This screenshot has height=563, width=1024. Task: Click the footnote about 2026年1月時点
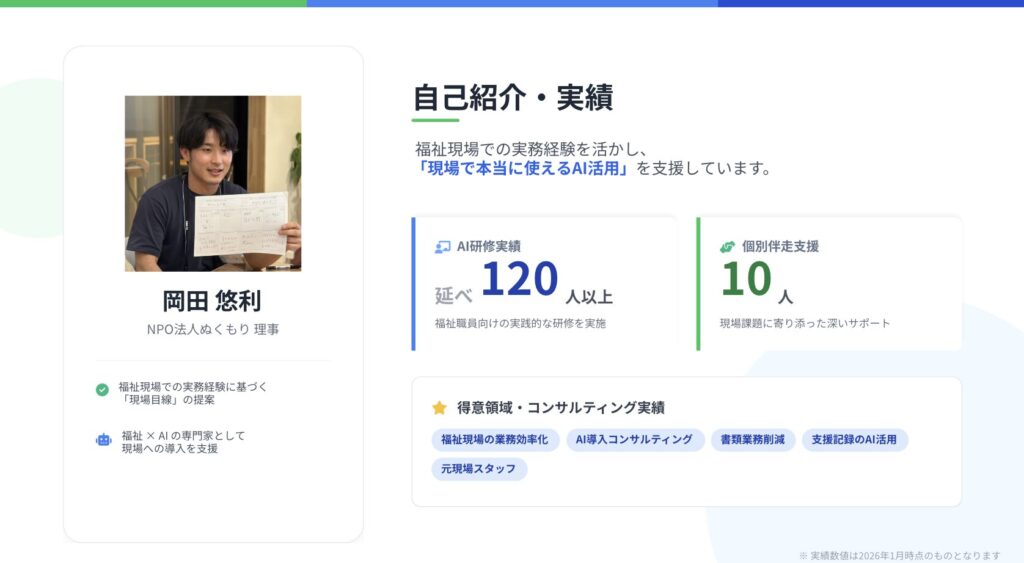point(899,555)
